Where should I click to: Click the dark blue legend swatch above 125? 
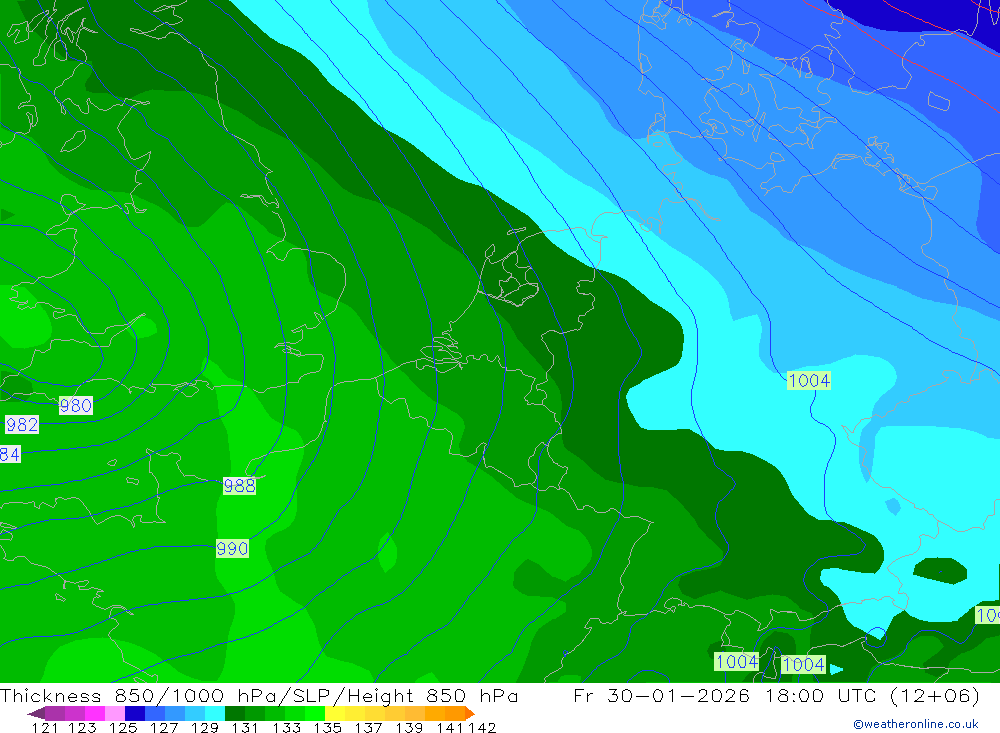coord(135,713)
